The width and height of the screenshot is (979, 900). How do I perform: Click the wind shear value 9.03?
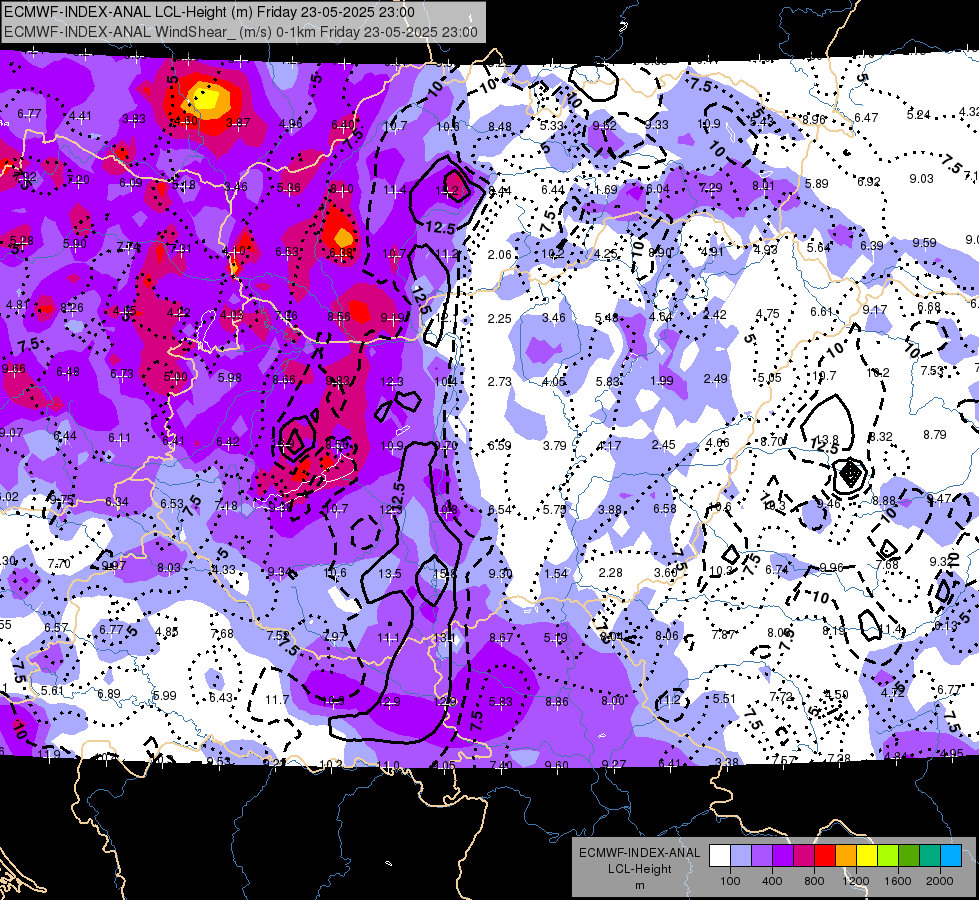click(922, 179)
